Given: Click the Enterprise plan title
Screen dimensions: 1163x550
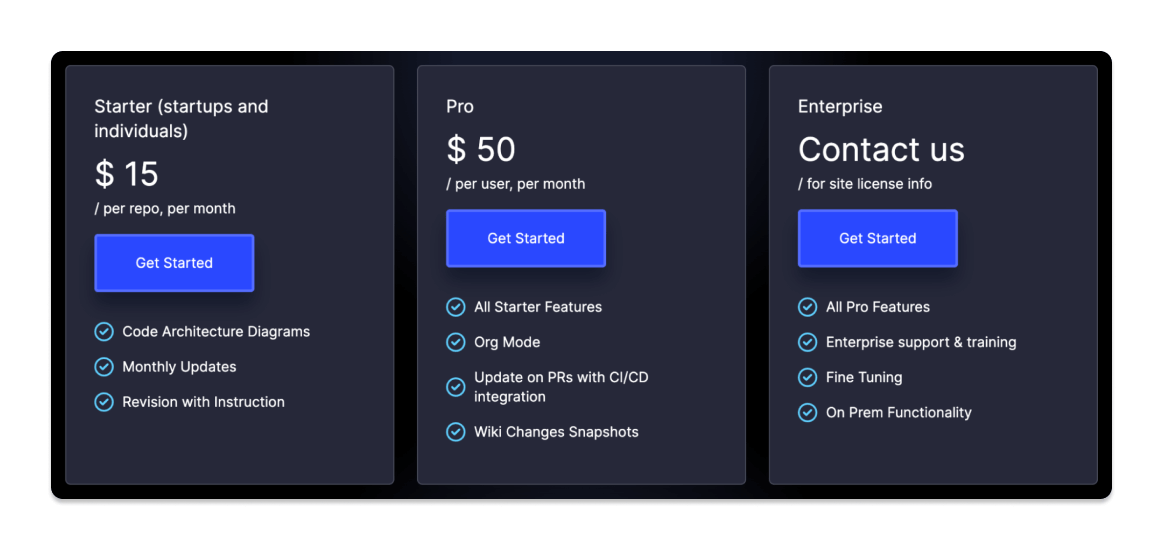Looking at the screenshot, I should (840, 107).
